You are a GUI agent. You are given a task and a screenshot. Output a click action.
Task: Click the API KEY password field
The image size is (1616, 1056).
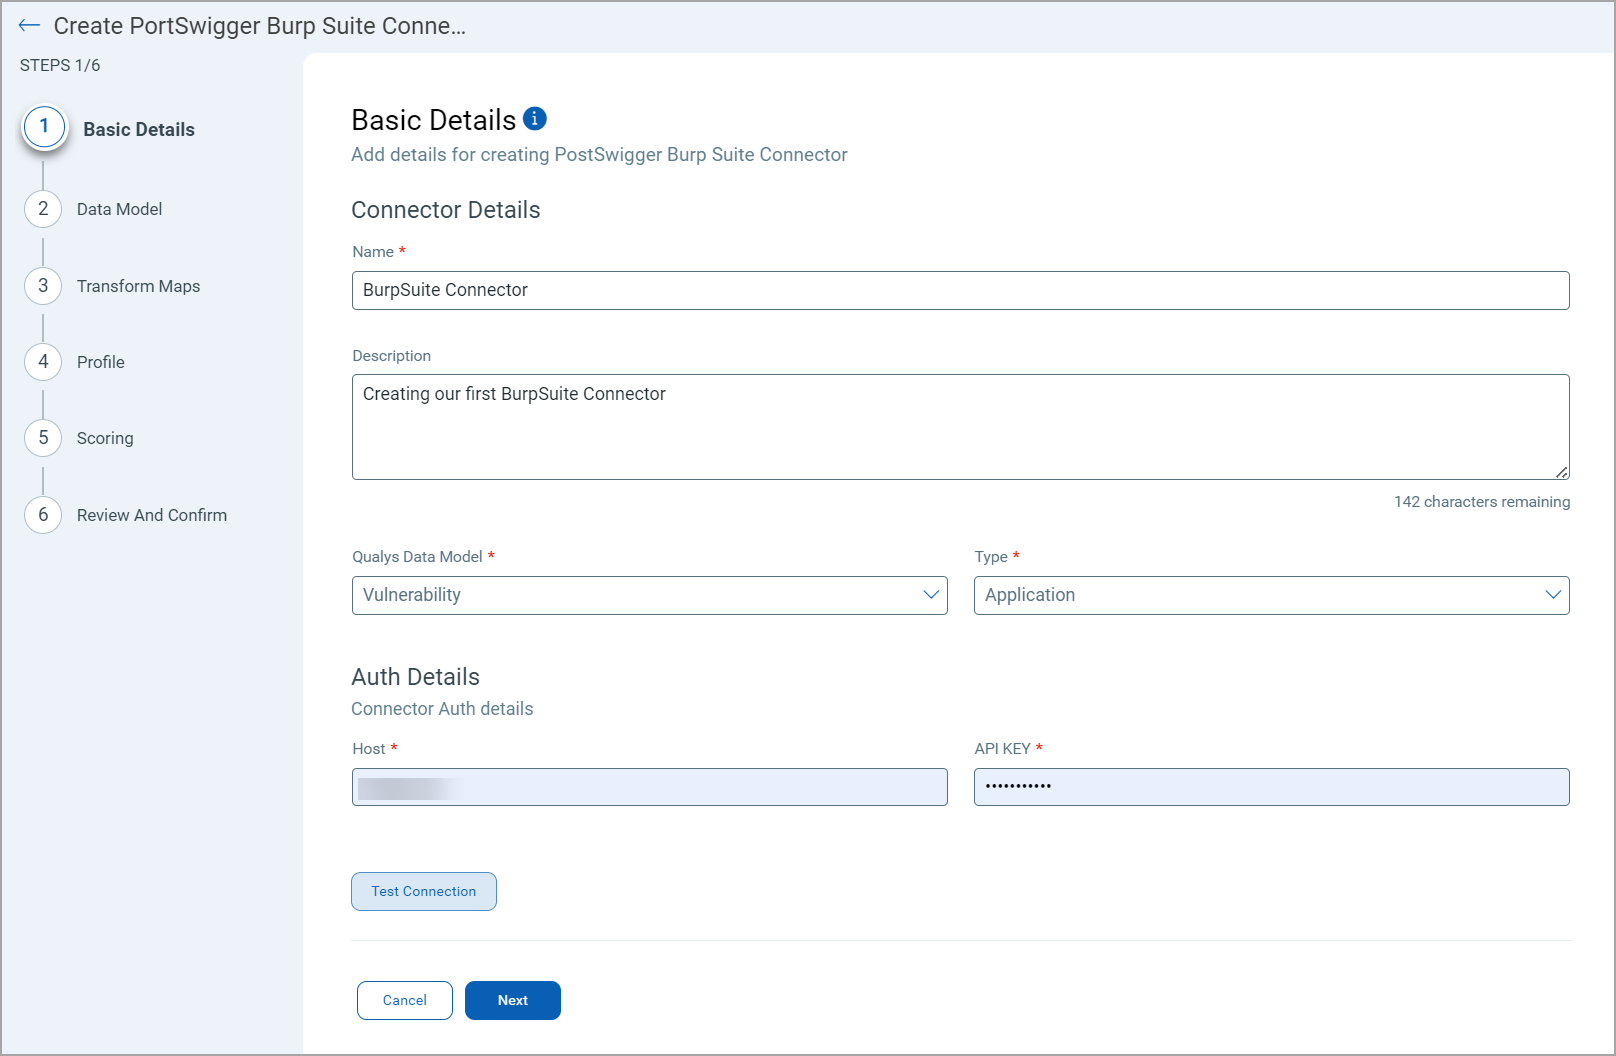pos(1271,787)
